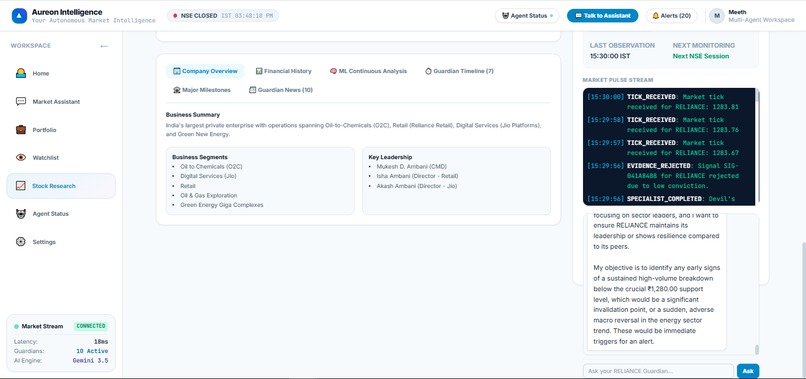Go to Home in the sidebar
Image resolution: width=806 pixels, height=379 pixels.
(61, 74)
